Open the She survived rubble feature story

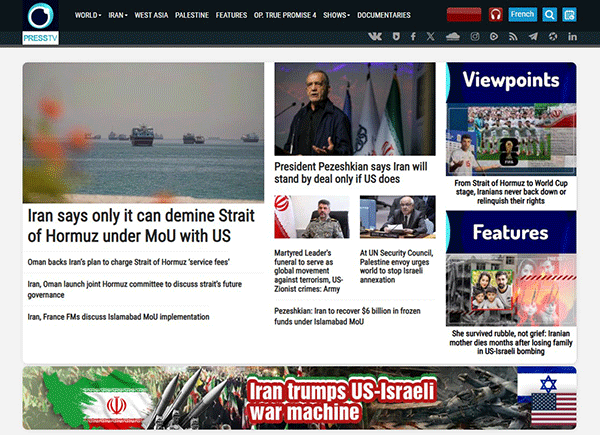(511, 342)
